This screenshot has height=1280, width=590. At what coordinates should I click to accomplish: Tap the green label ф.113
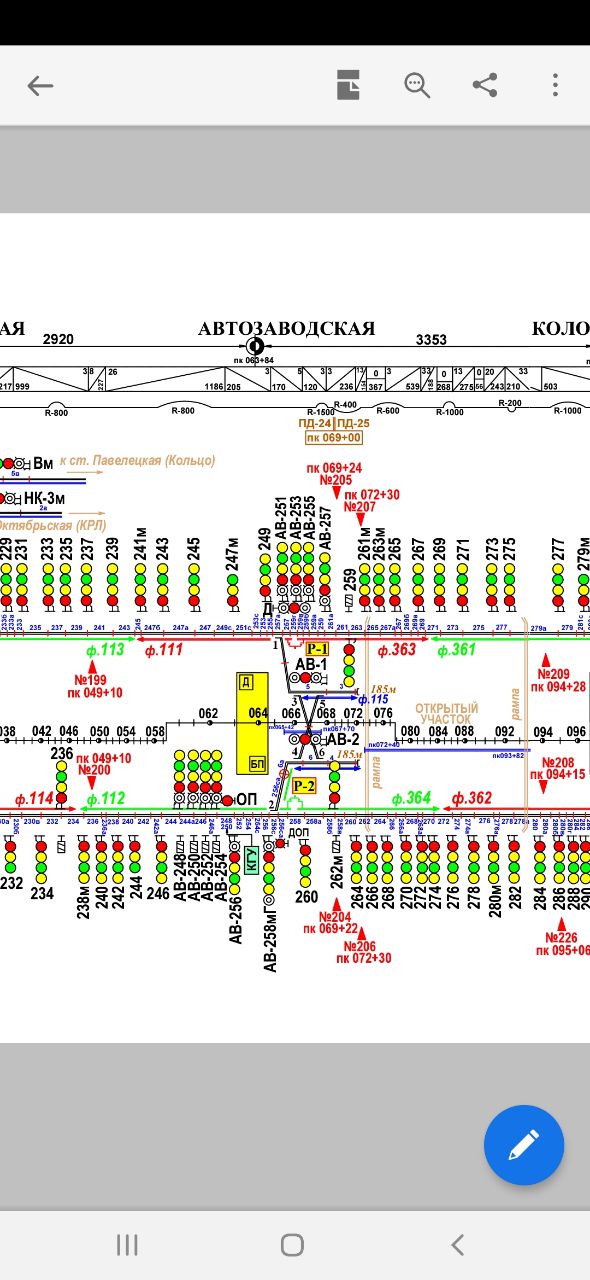point(106,650)
